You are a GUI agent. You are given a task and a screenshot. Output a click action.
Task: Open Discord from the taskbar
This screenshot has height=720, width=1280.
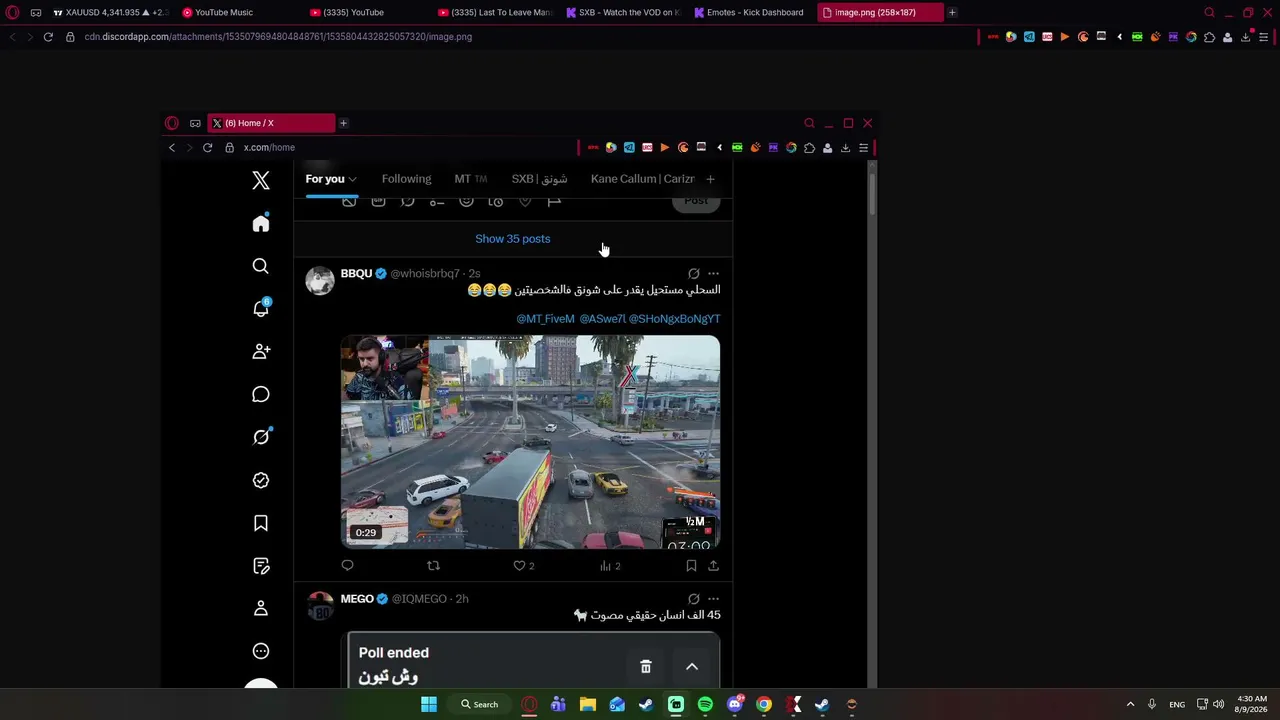[x=735, y=705]
